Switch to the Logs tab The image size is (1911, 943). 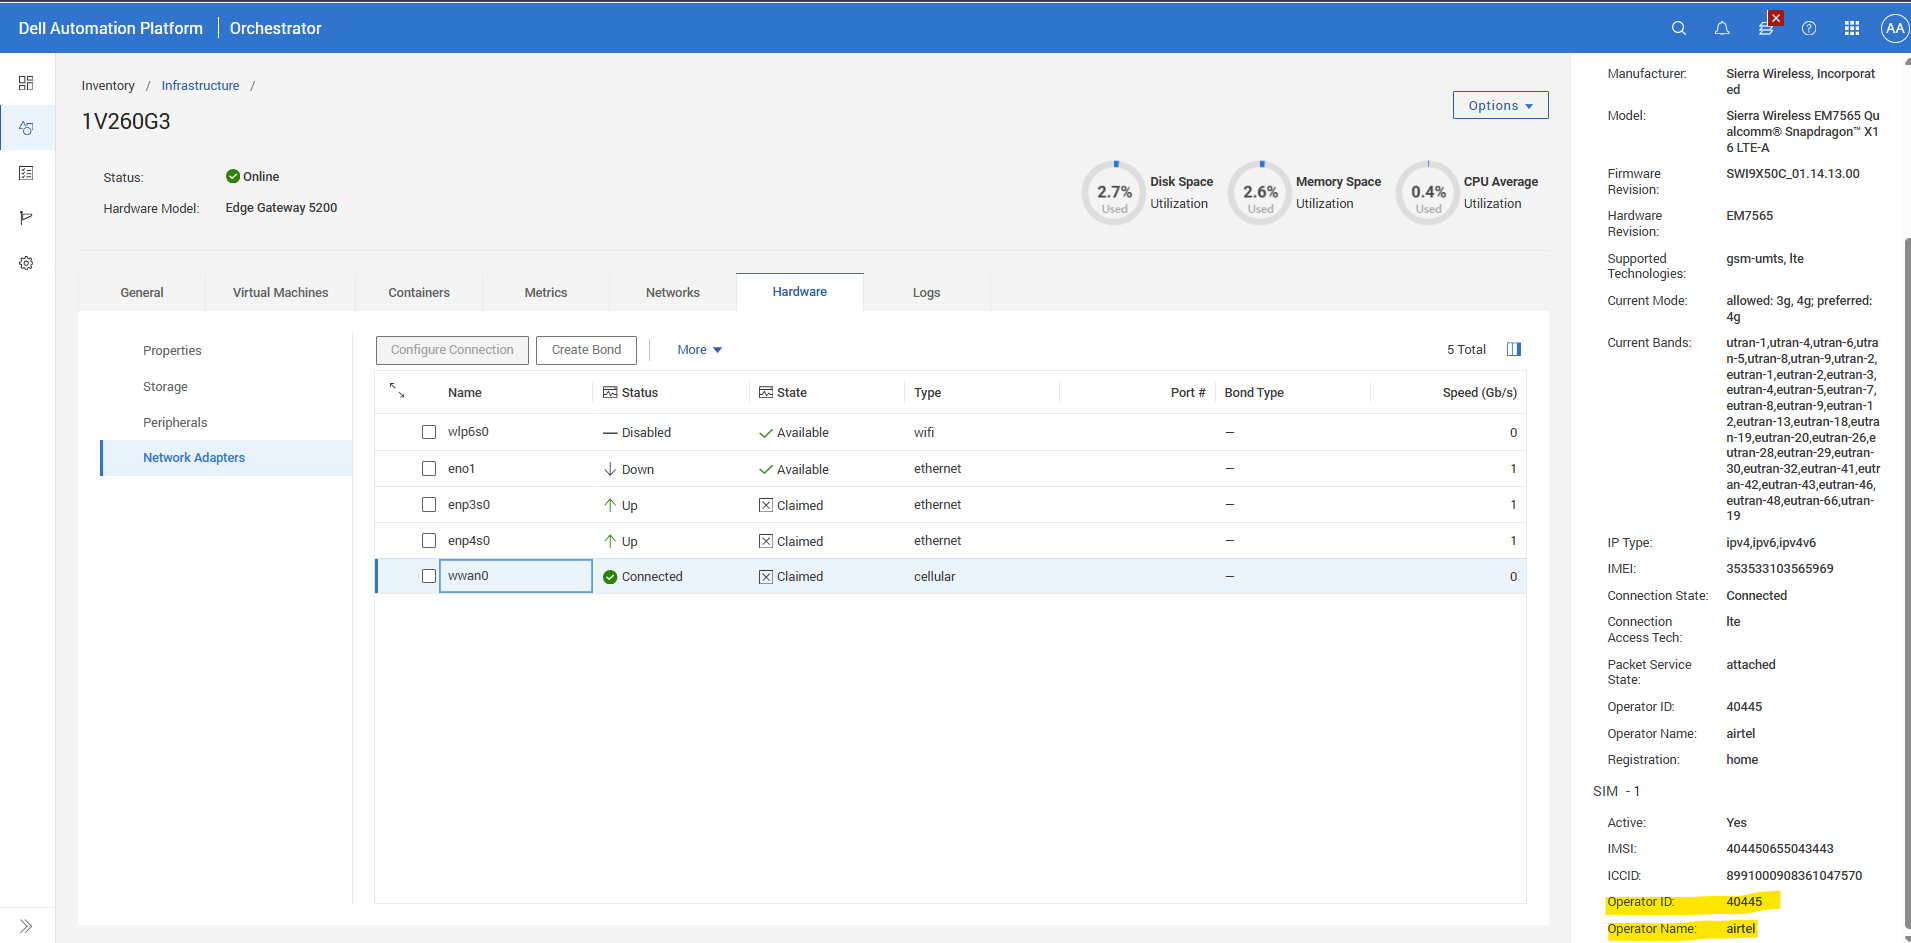926,292
